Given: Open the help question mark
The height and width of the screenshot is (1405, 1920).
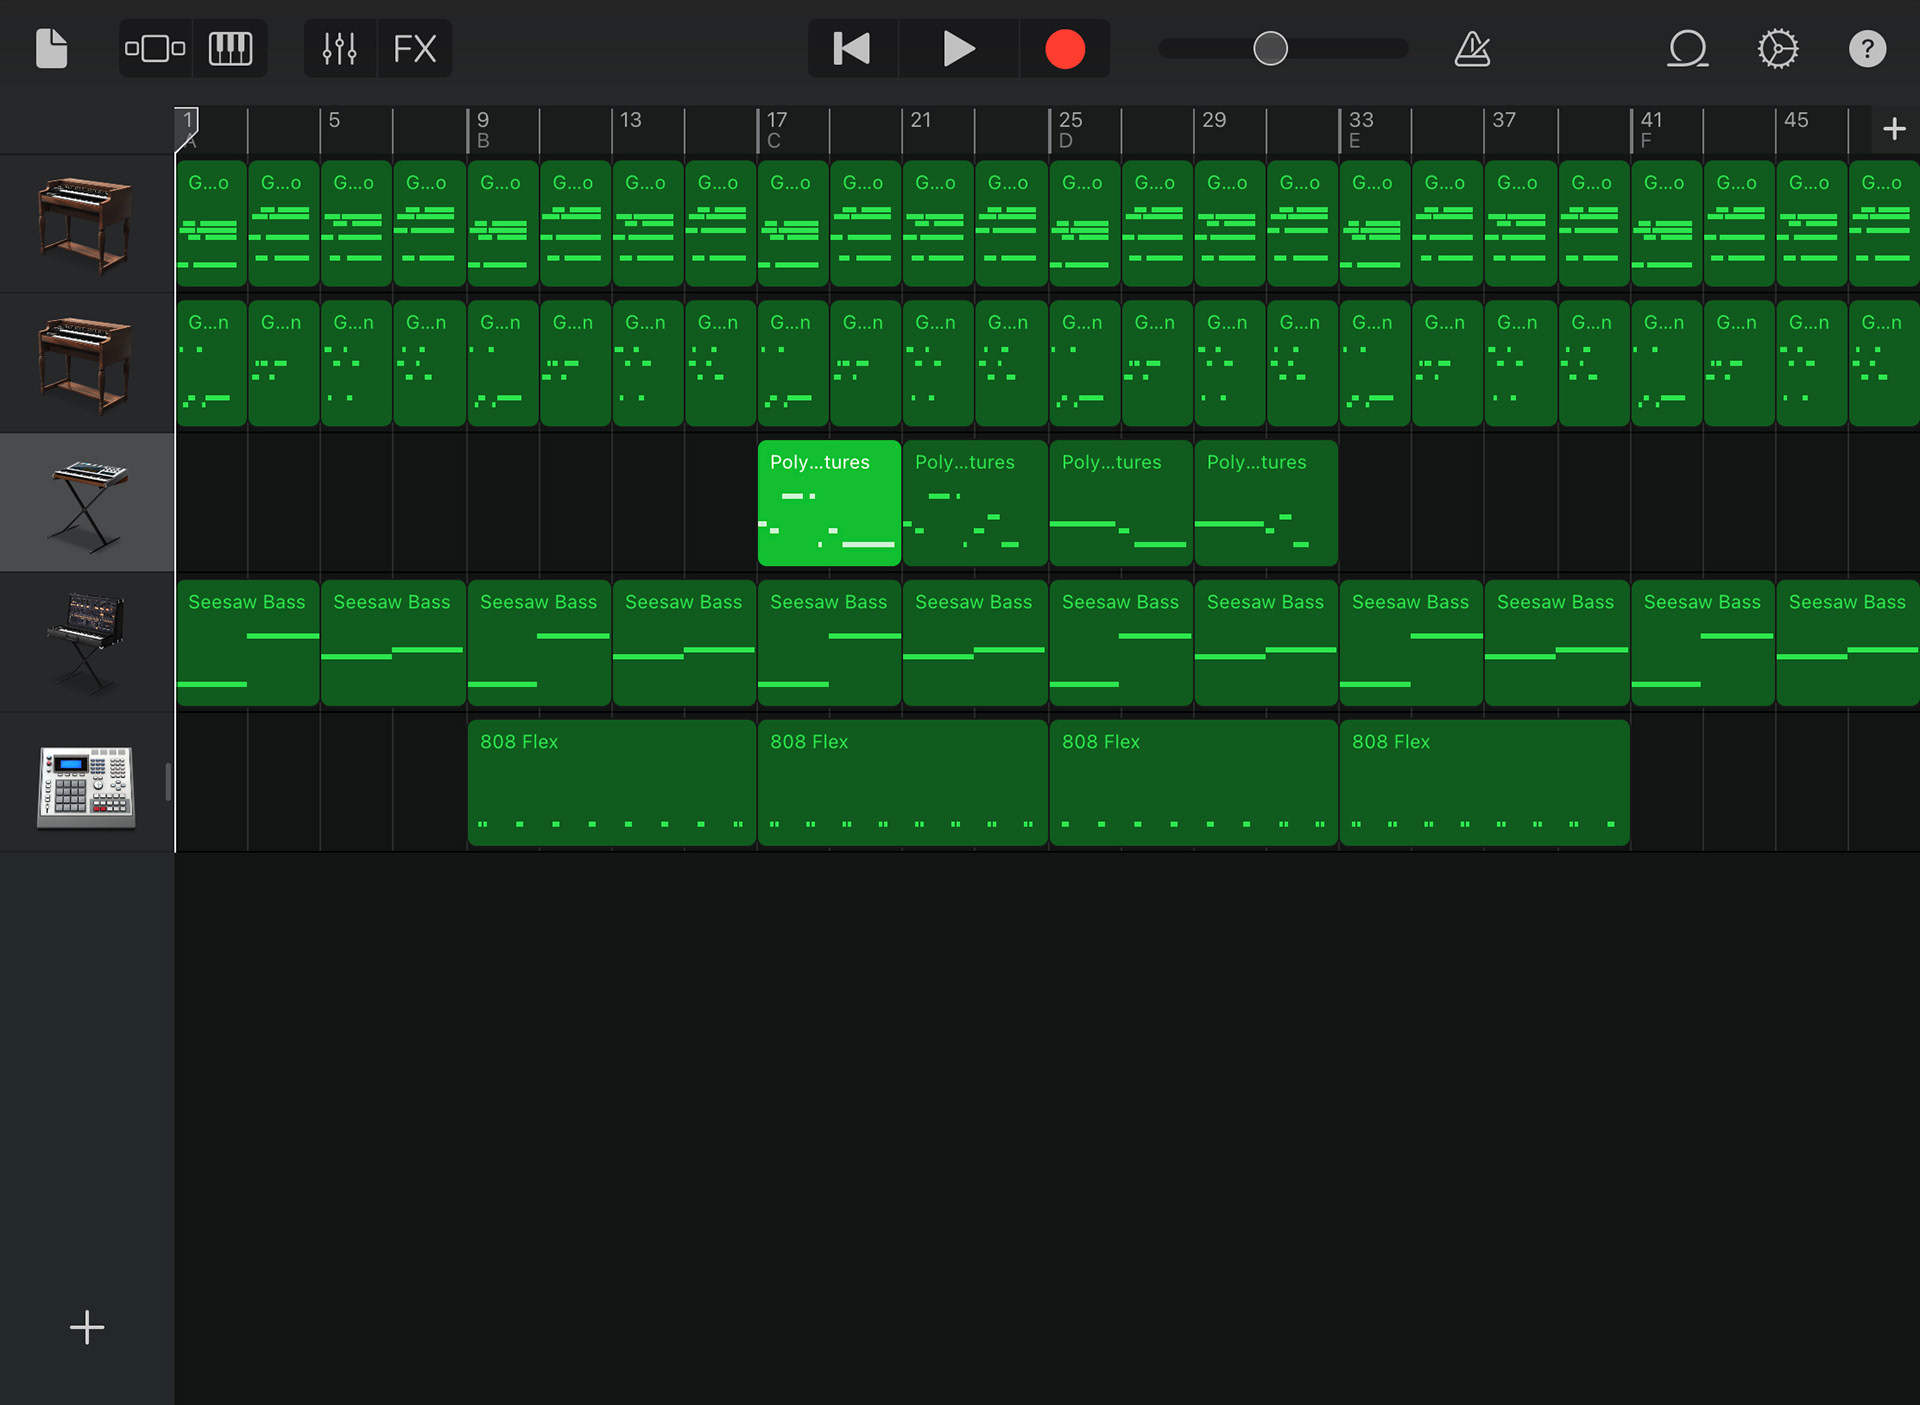Looking at the screenshot, I should (x=1866, y=48).
